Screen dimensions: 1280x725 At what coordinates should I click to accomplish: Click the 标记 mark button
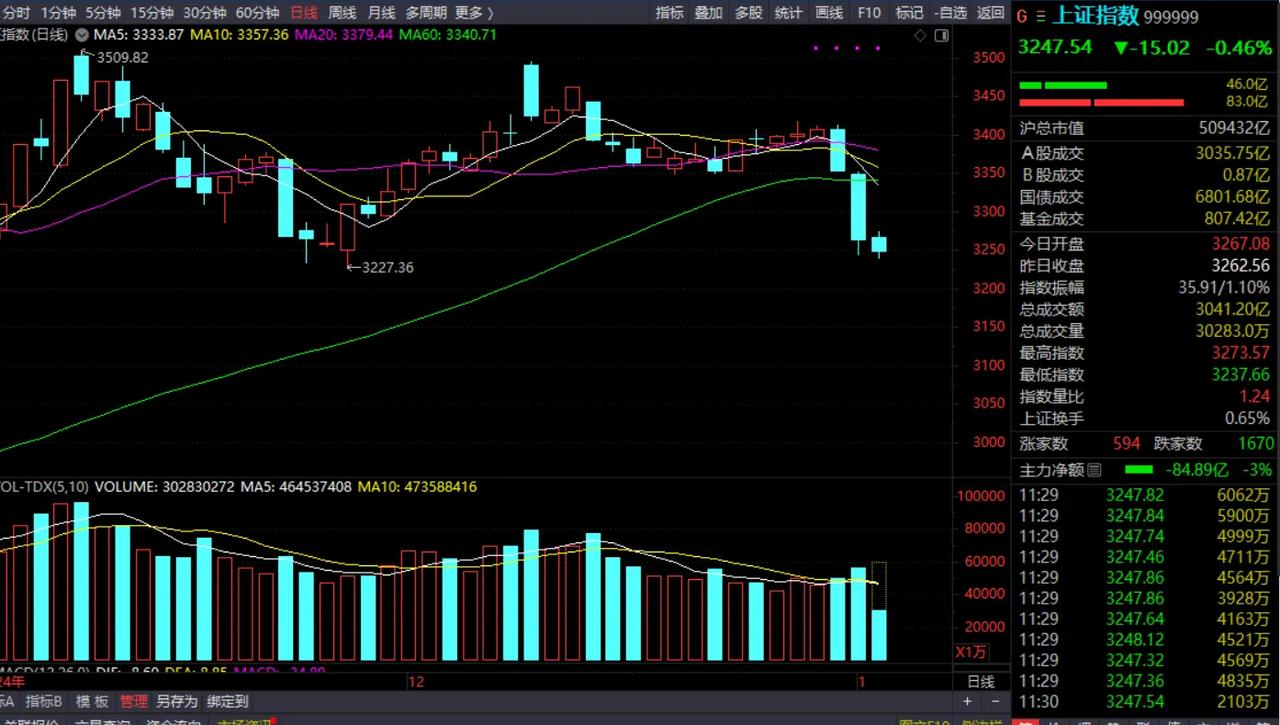(909, 13)
